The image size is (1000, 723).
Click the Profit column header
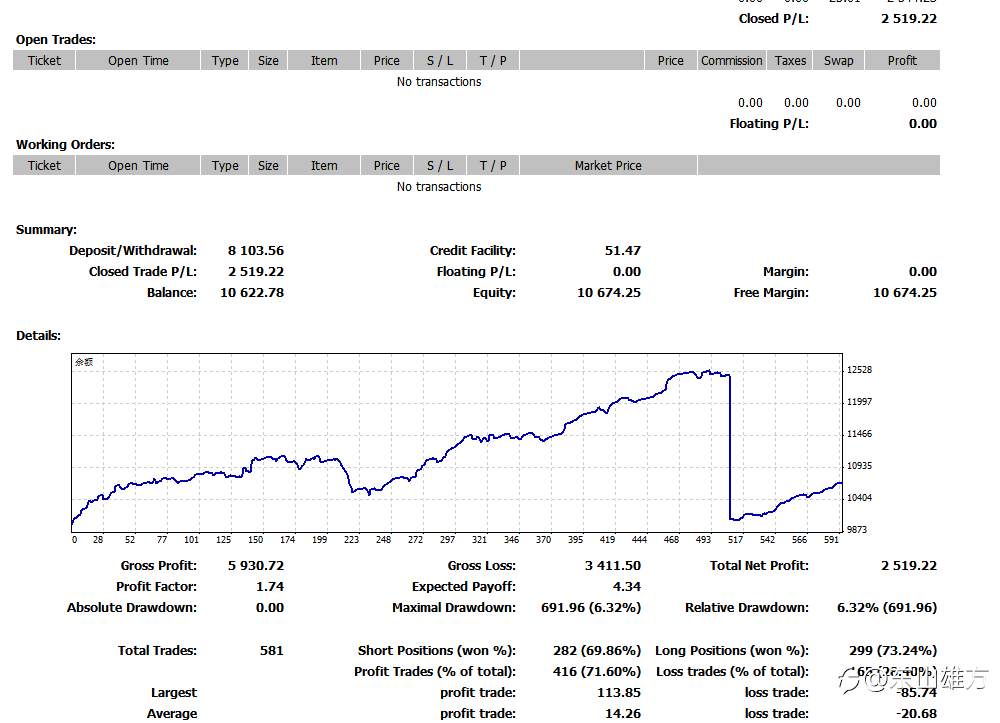(x=902, y=61)
